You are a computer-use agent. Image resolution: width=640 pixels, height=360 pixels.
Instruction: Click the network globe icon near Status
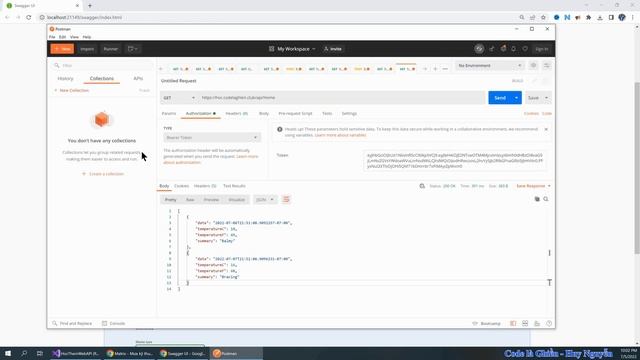pyautogui.click(x=422, y=186)
